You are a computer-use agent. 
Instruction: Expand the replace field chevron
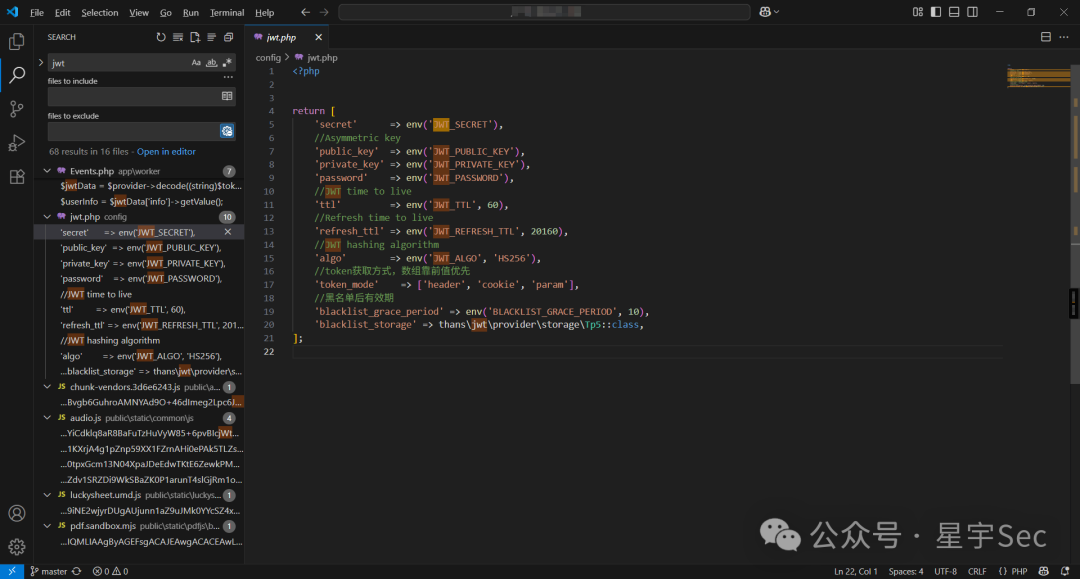[x=41, y=63]
